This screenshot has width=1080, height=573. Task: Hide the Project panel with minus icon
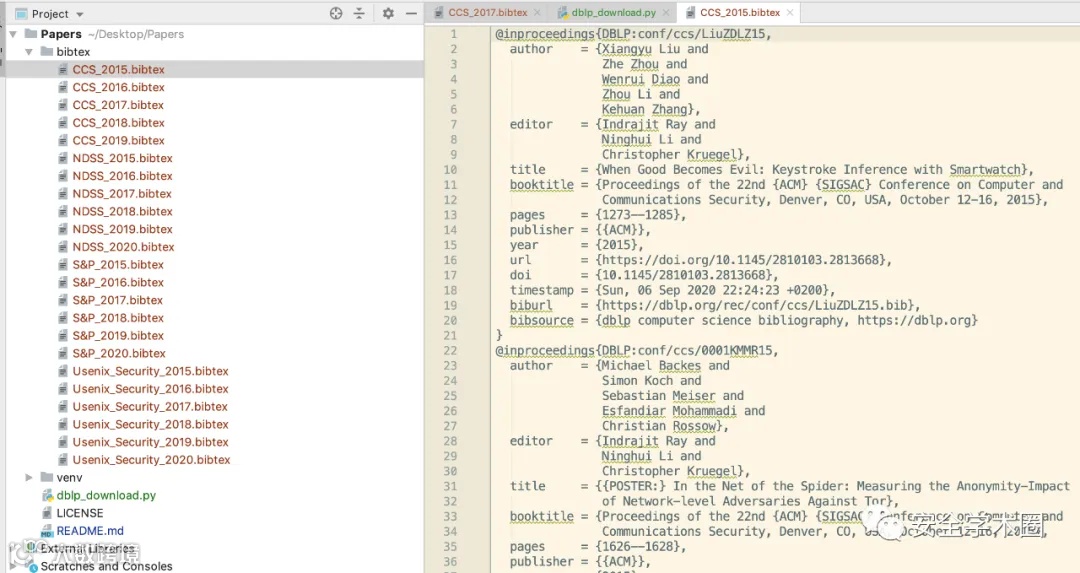coord(411,13)
